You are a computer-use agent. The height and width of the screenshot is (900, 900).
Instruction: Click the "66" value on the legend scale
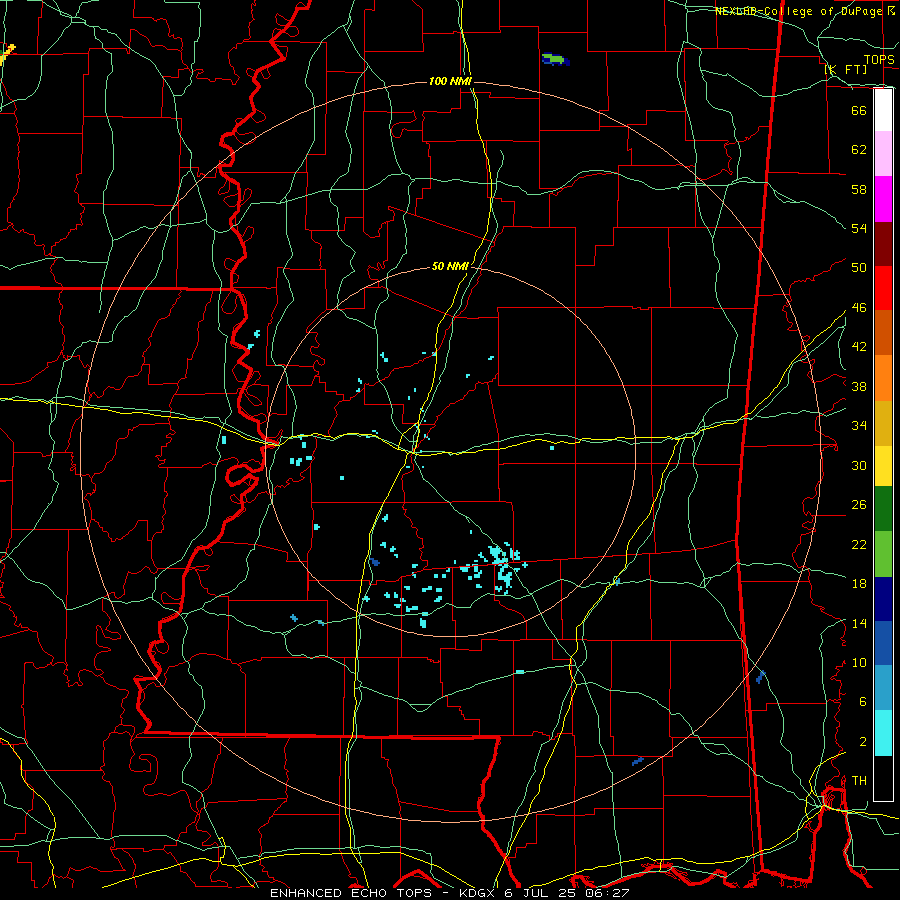(859, 110)
